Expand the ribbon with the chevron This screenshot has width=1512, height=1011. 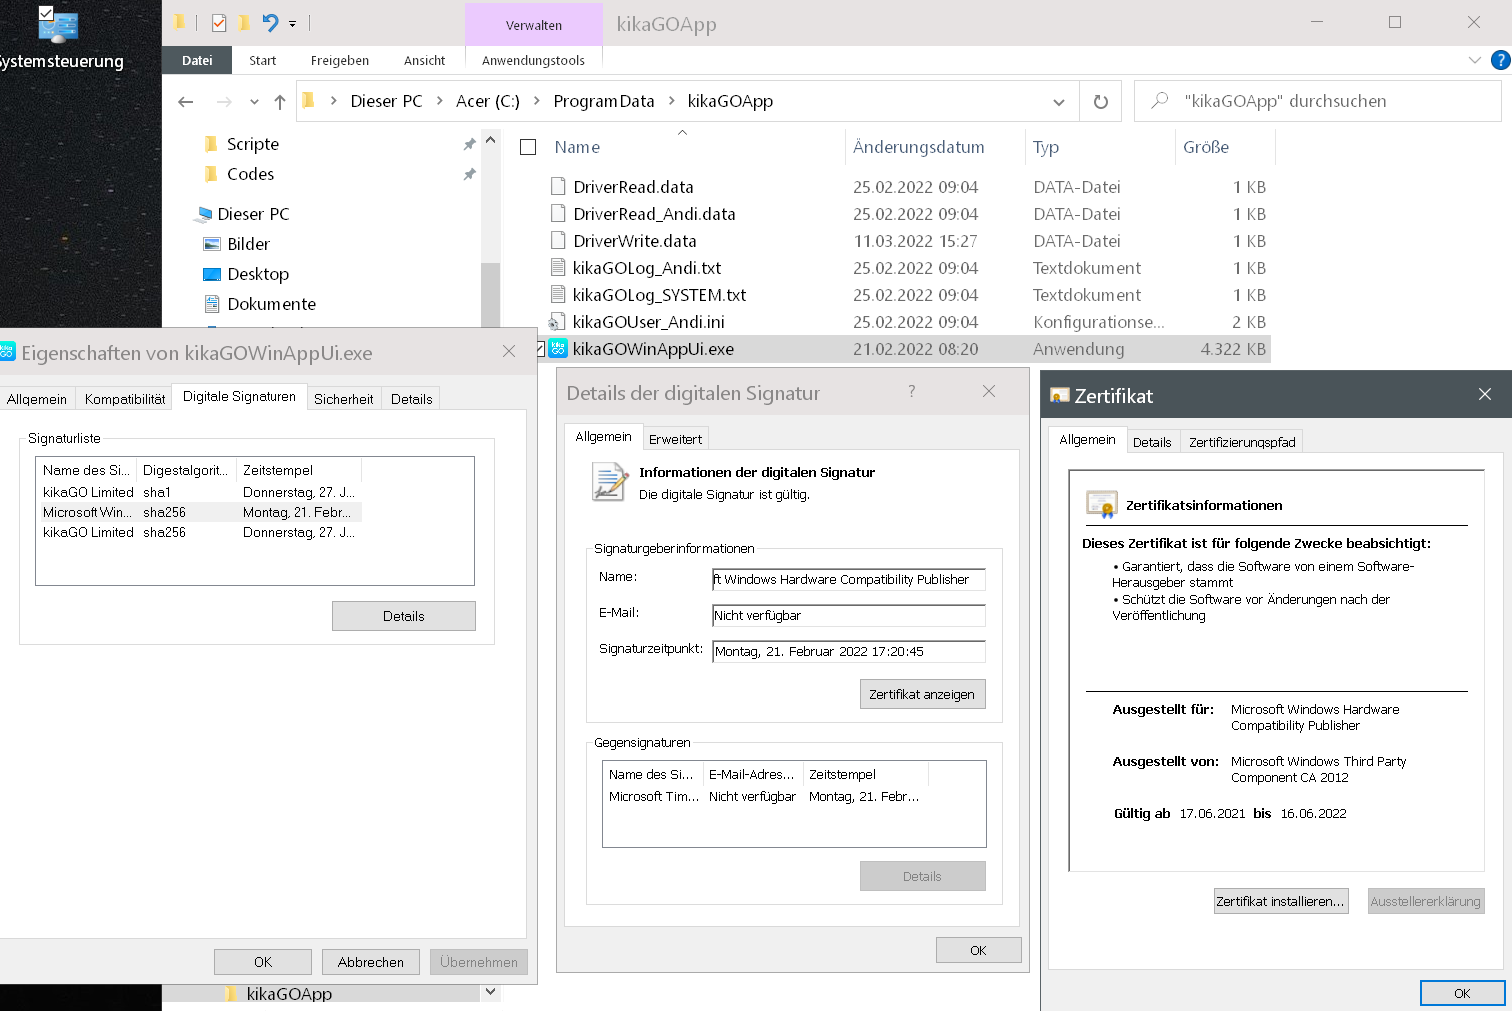[x=1474, y=60]
